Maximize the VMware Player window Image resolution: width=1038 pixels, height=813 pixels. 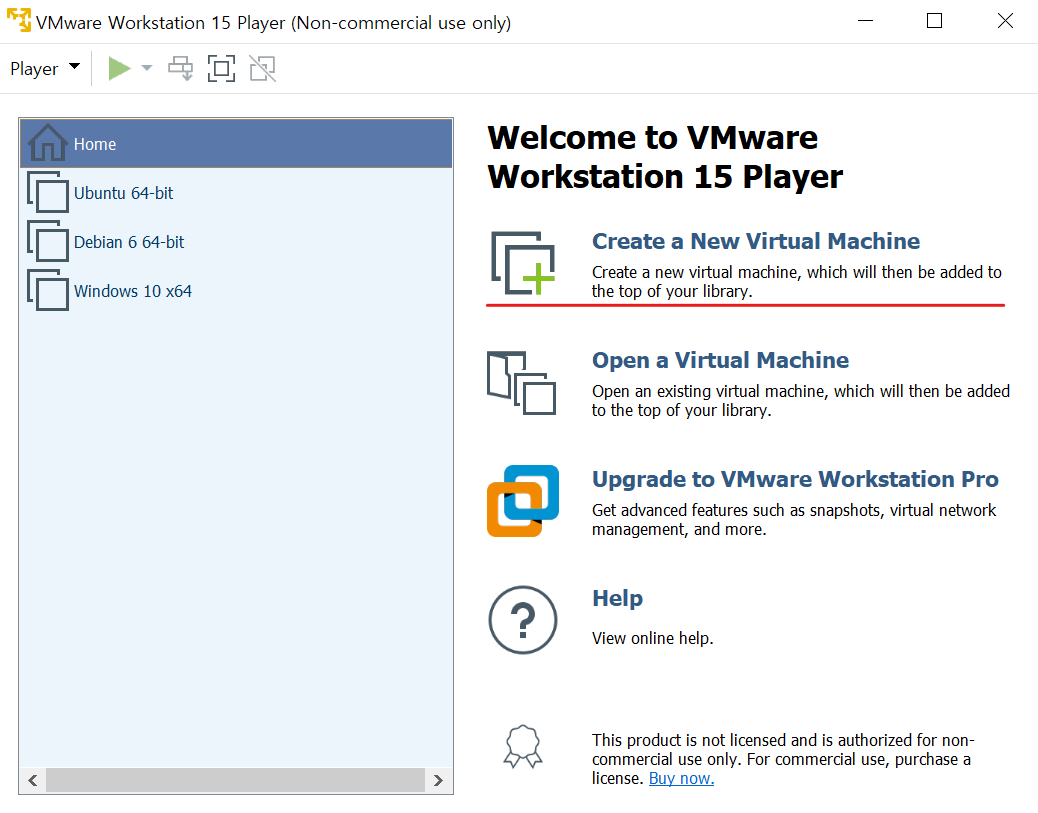tap(934, 21)
